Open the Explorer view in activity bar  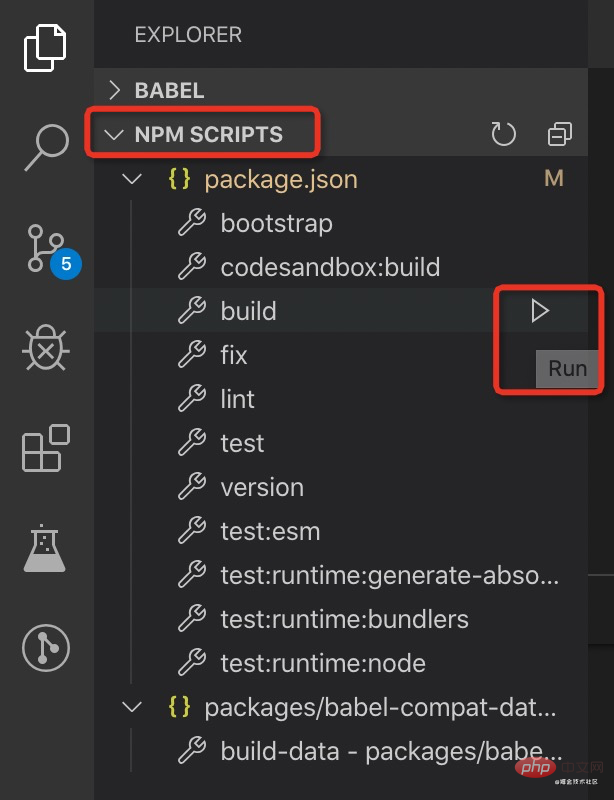[x=45, y=48]
